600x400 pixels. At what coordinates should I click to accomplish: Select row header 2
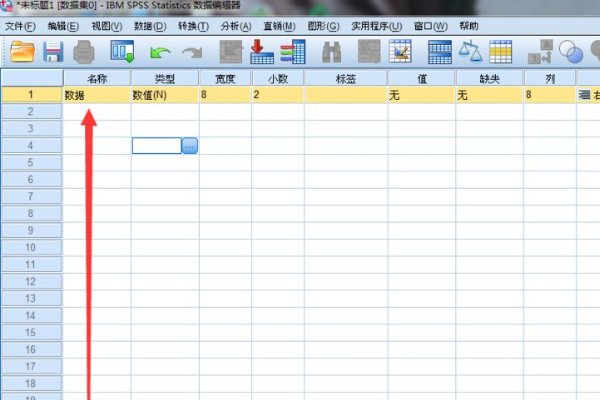pos(31,112)
